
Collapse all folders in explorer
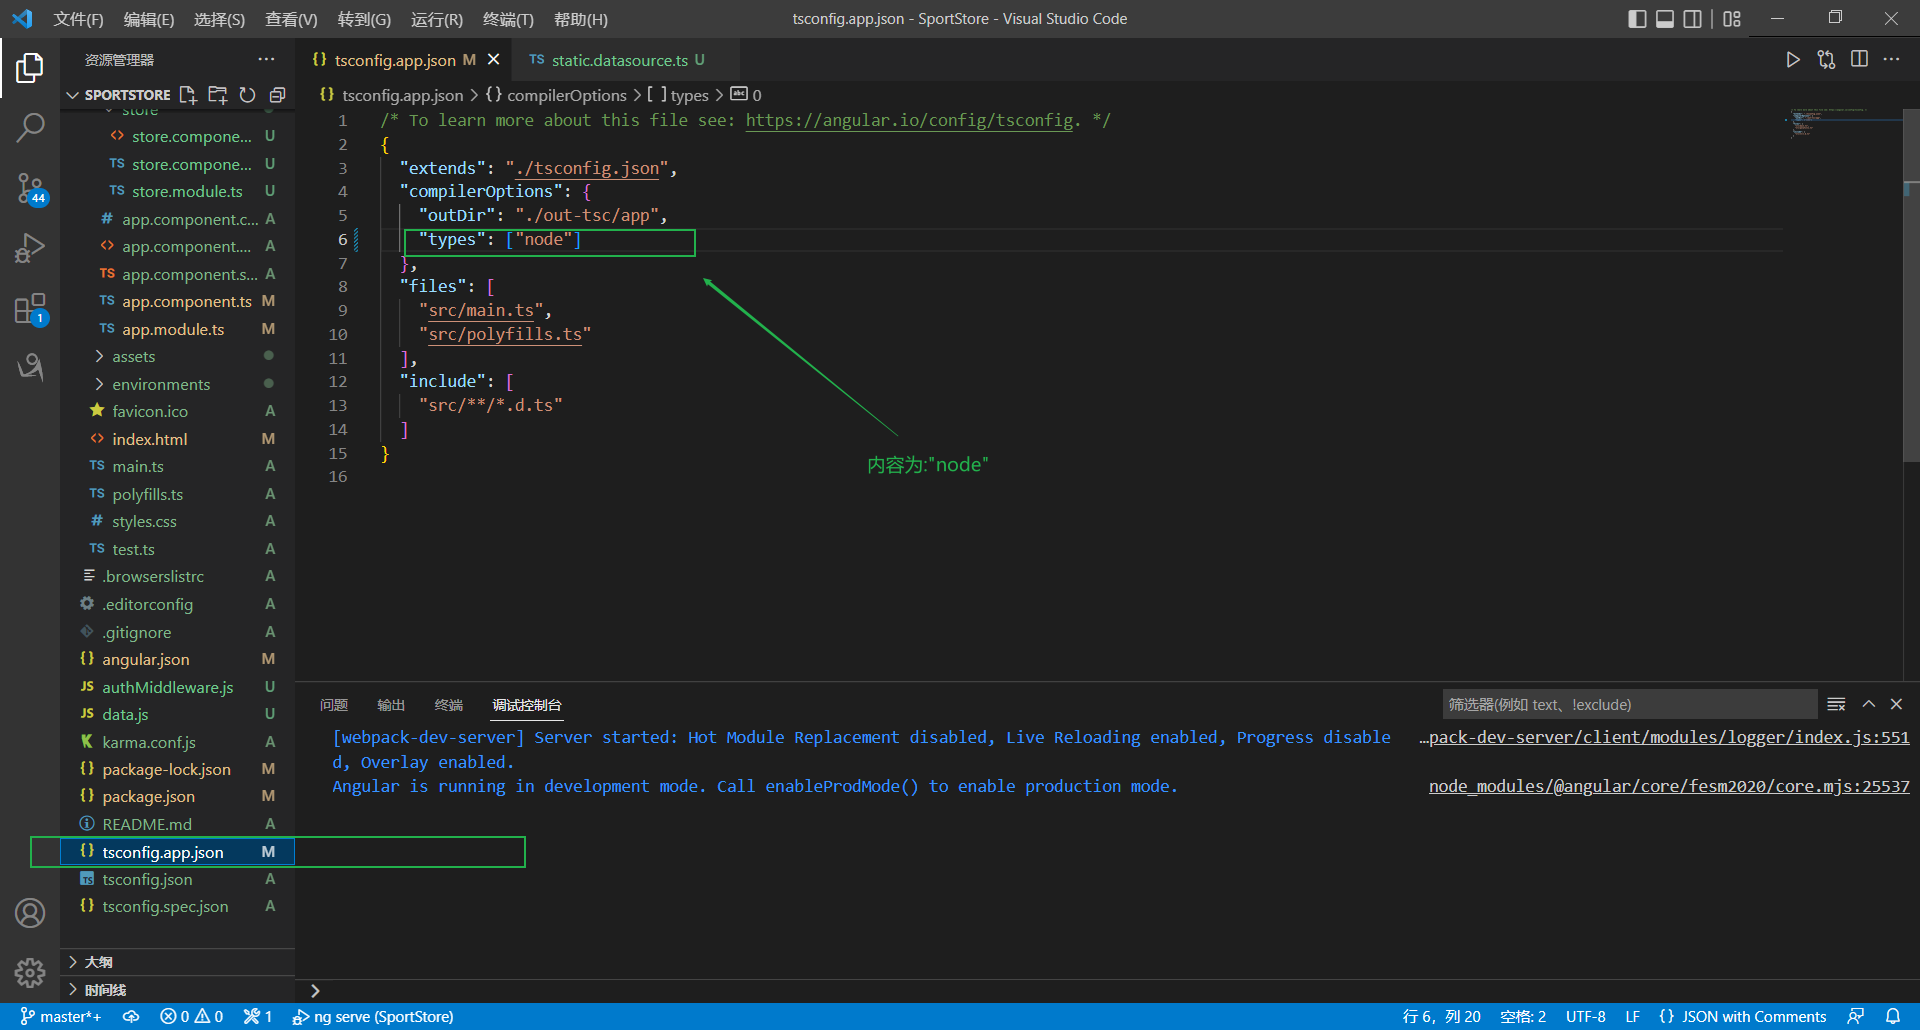[278, 95]
